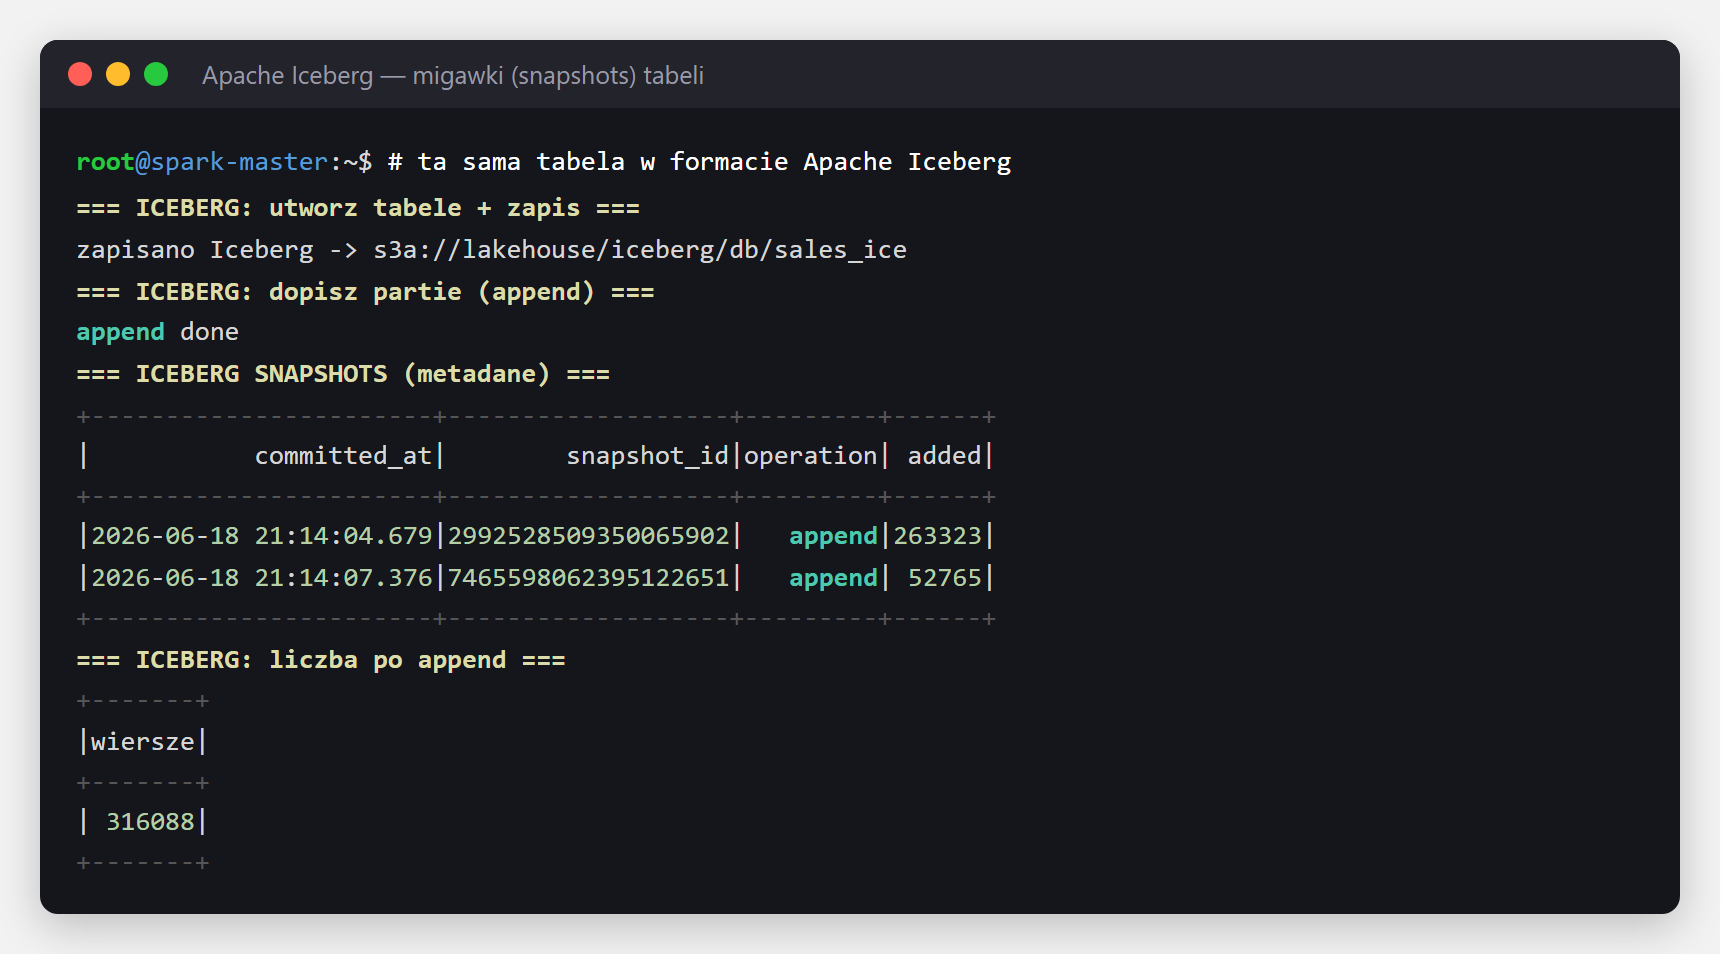Click the green maximize window dot
This screenshot has width=1722, height=954.
(156, 74)
